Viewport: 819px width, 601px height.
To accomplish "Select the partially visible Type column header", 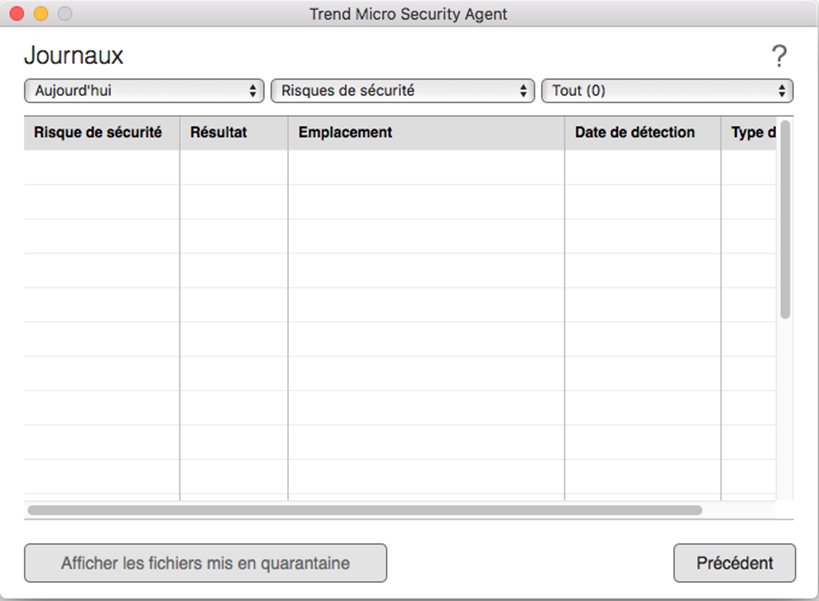I will 752,133.
